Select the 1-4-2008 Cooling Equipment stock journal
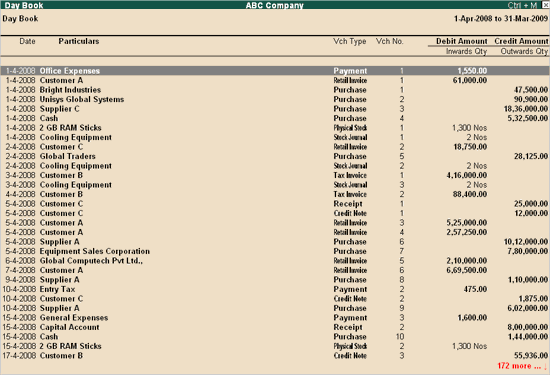 pyautogui.click(x=275, y=137)
